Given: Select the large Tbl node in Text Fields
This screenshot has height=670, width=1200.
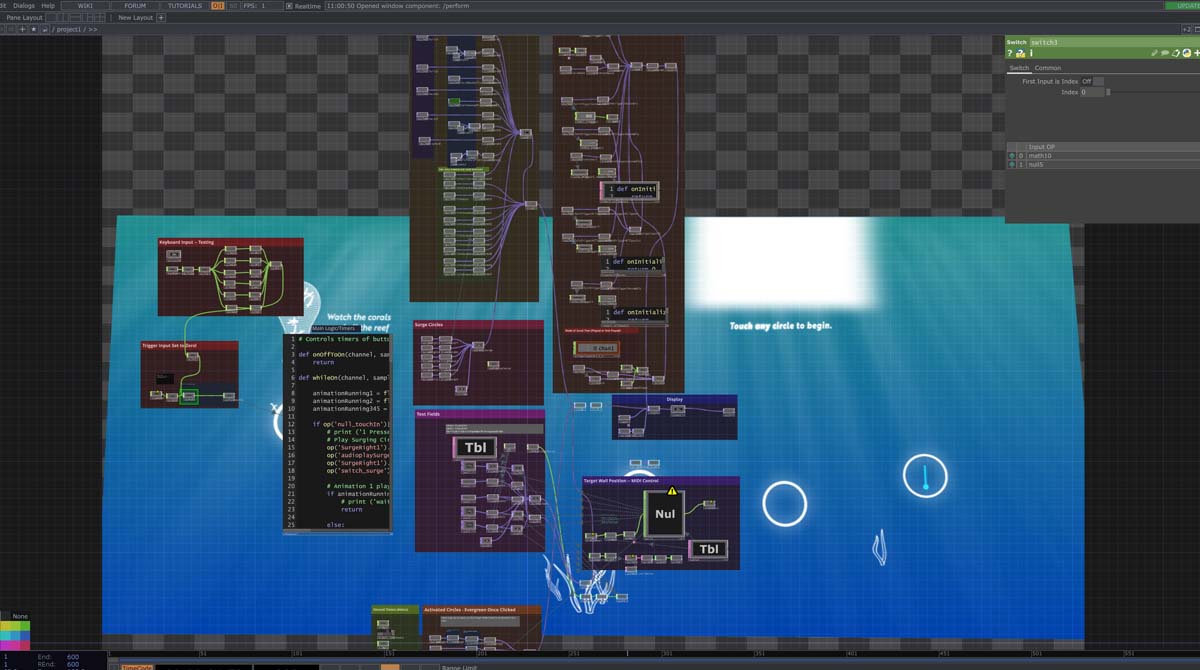Looking at the screenshot, I should point(476,447).
